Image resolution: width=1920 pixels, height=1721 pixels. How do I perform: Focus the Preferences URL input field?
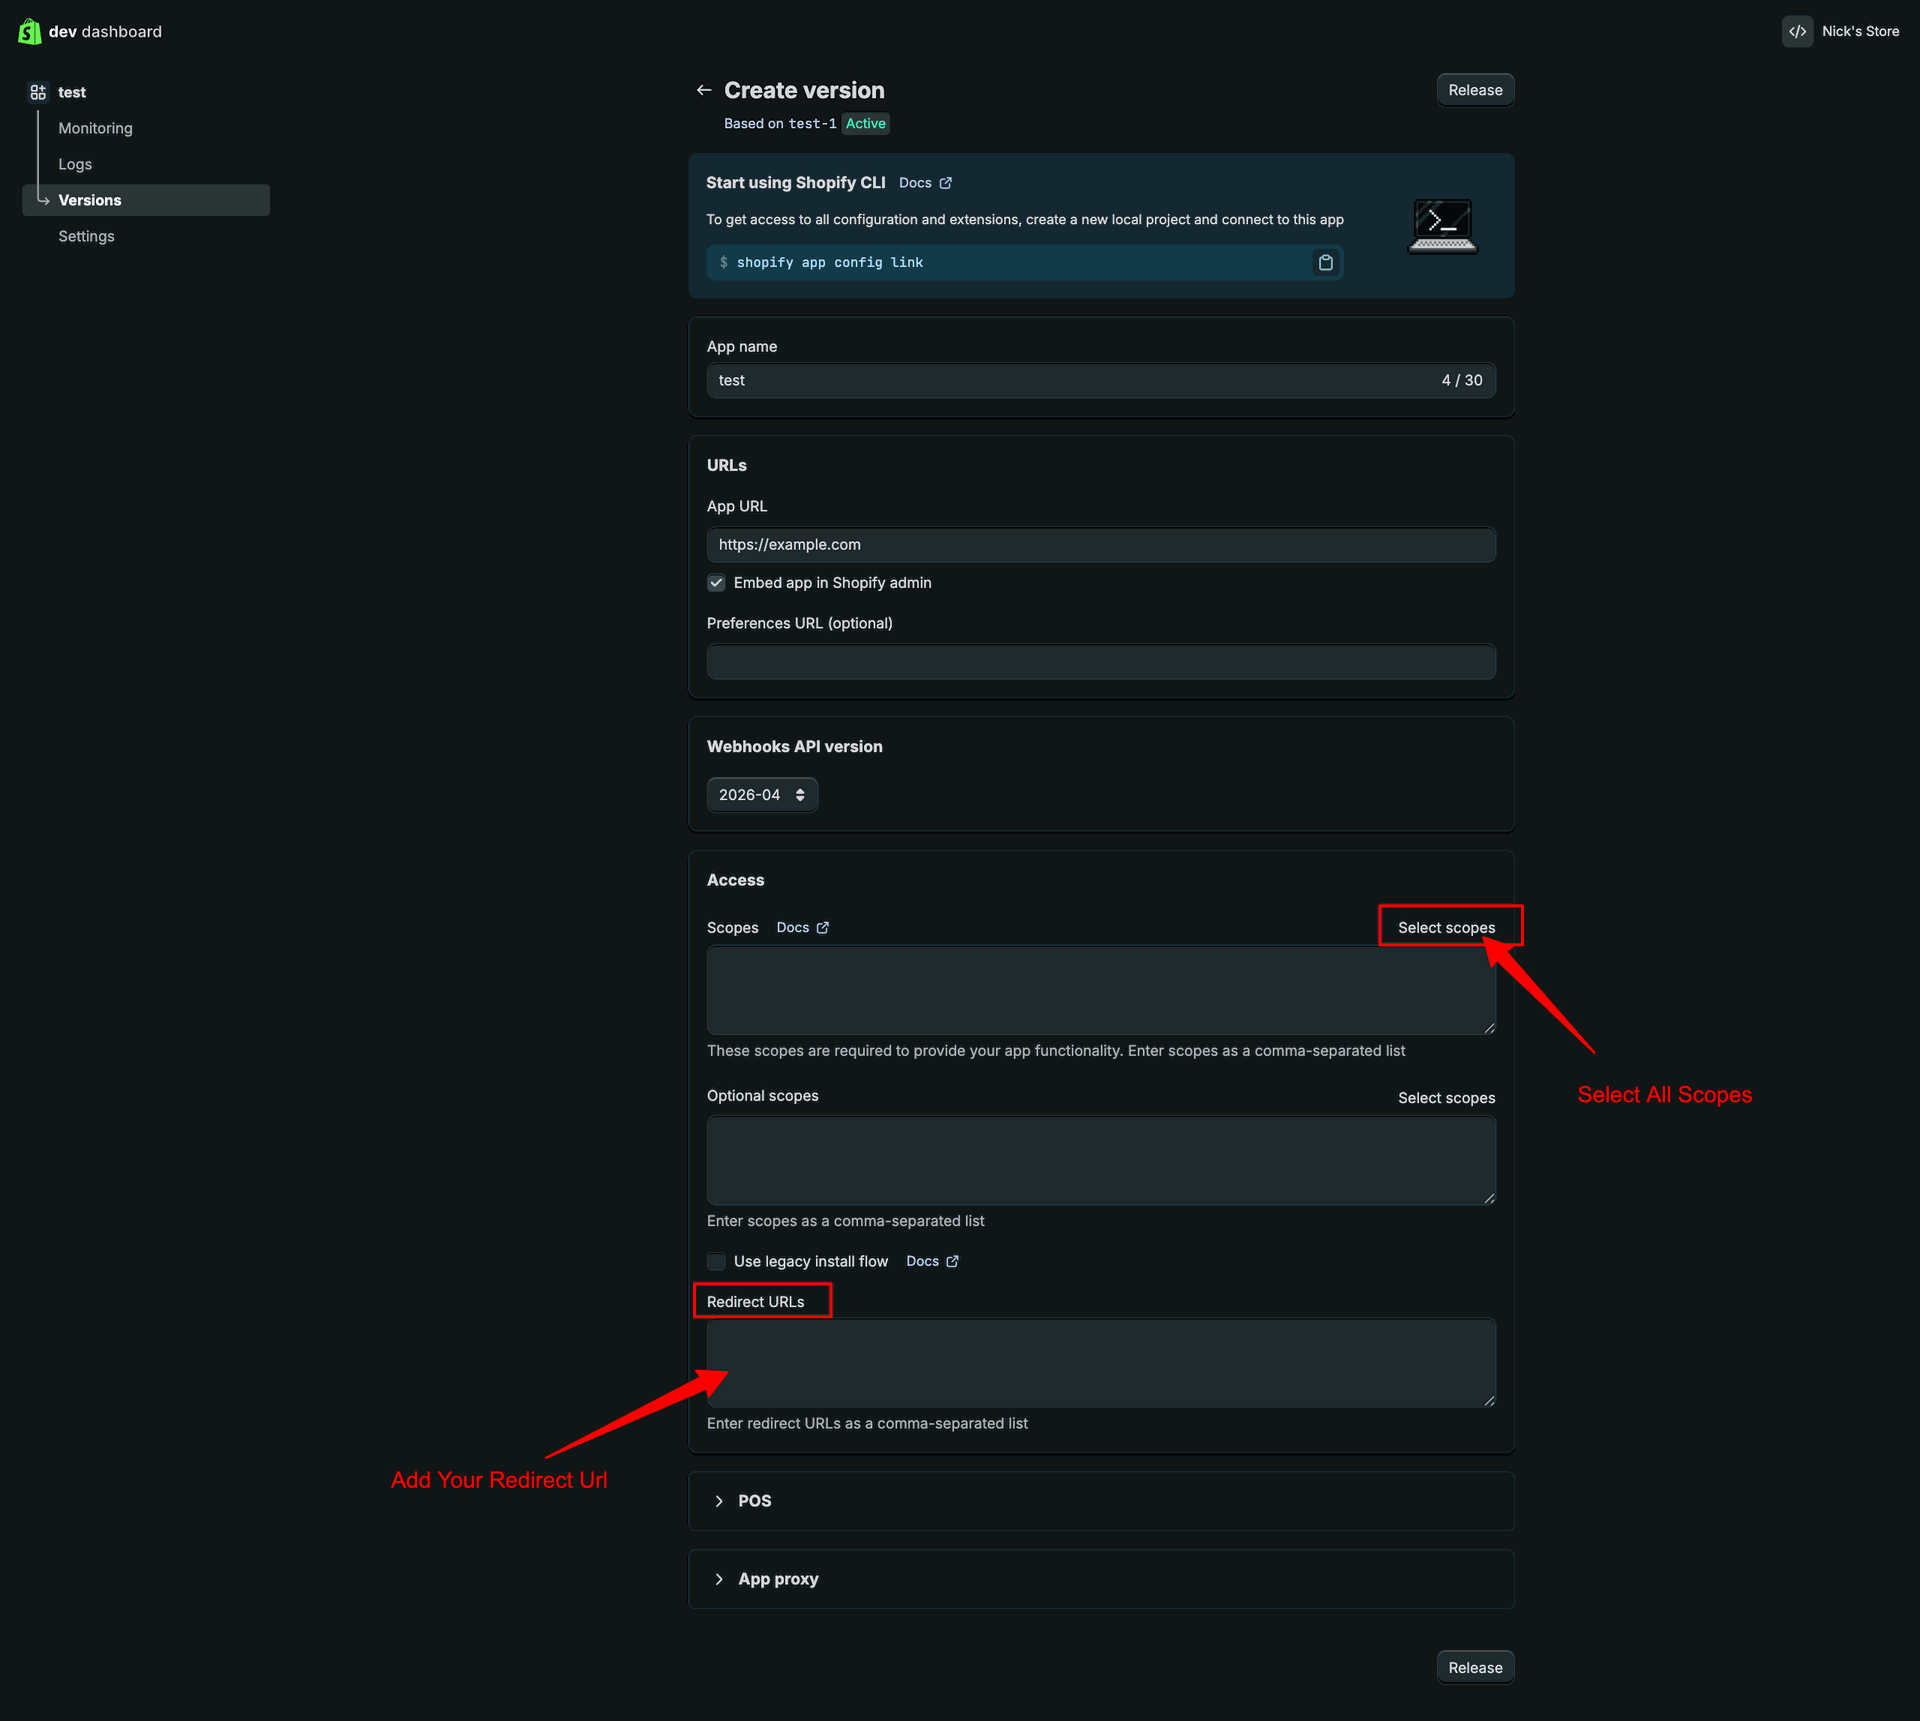1101,662
